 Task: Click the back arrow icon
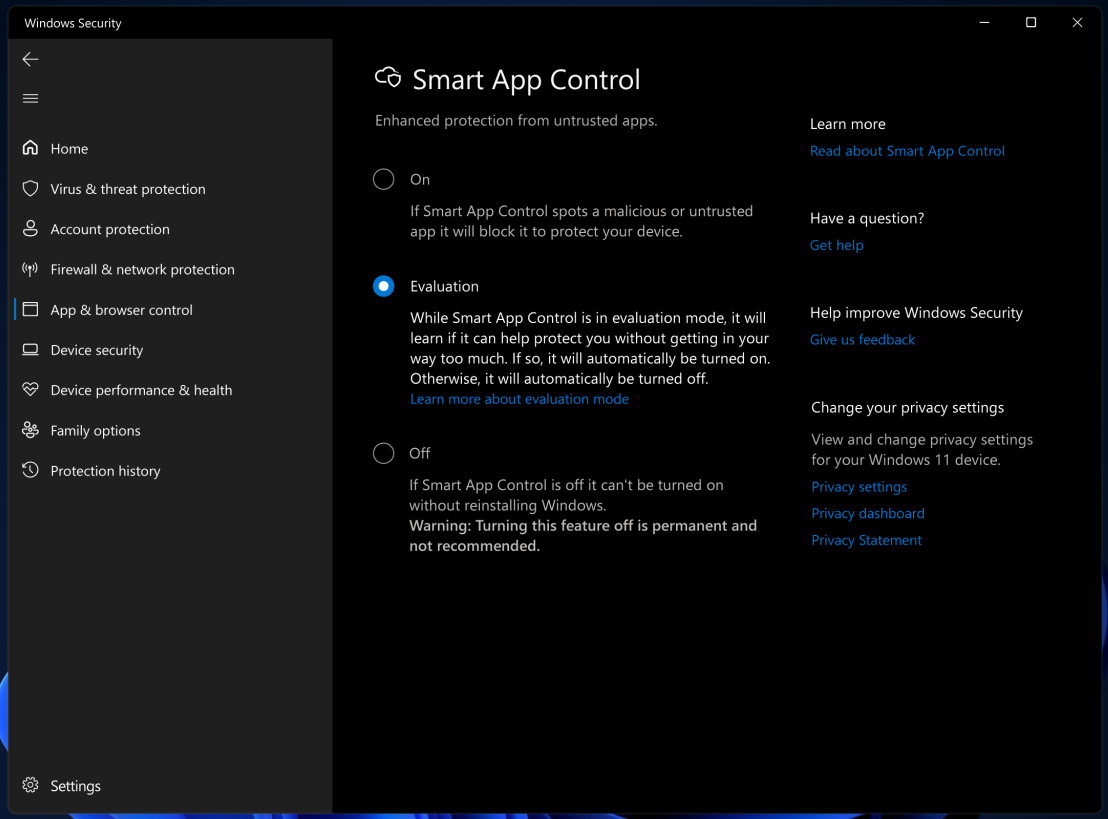point(30,59)
